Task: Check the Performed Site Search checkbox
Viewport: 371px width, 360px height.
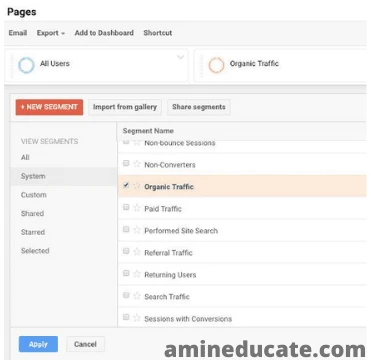Action: click(126, 229)
